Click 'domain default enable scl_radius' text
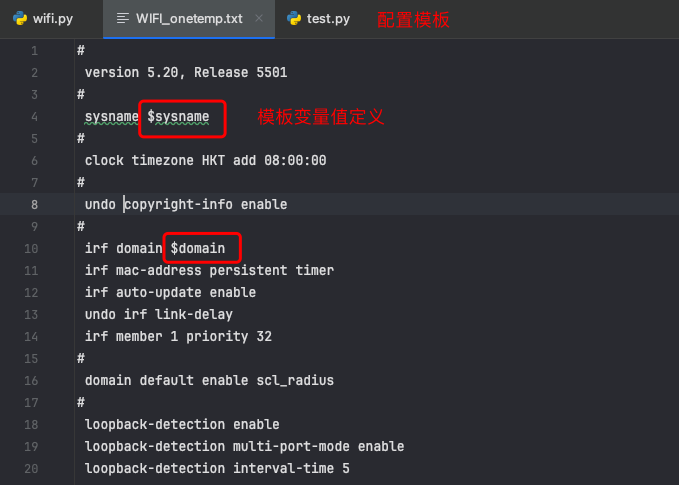679x485 pixels. click(209, 380)
